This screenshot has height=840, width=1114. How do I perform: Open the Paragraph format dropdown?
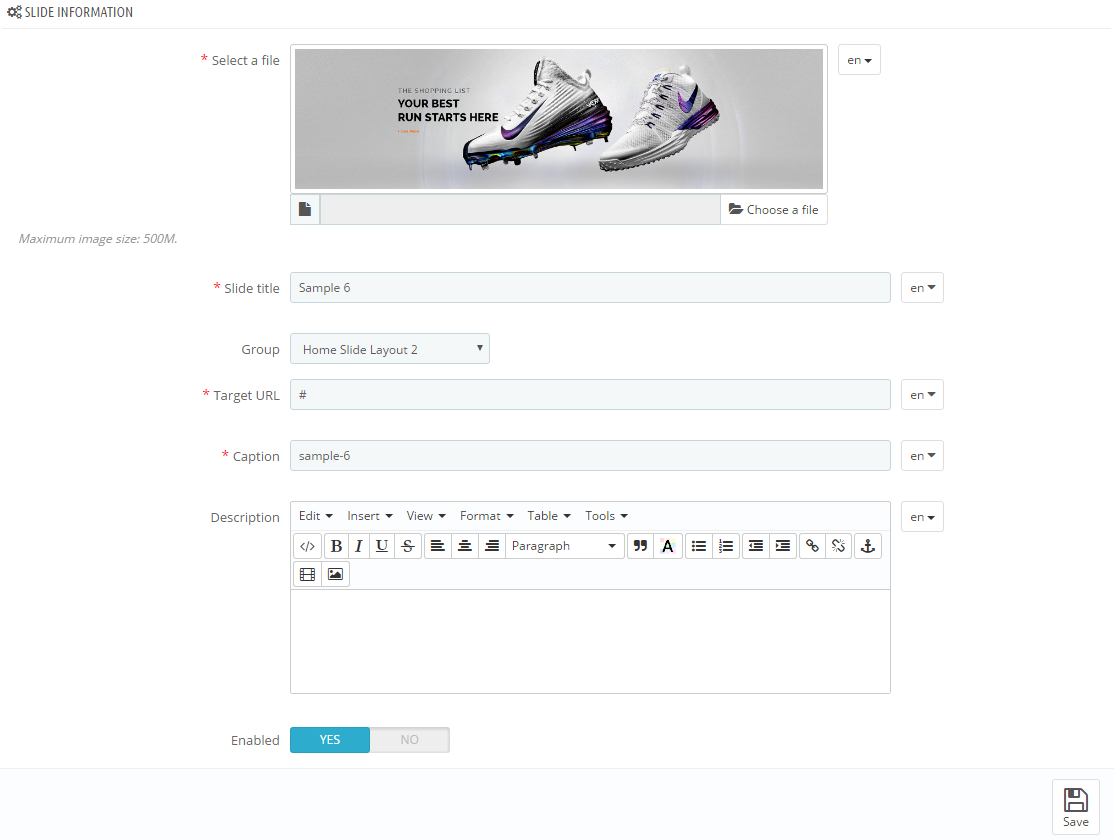pos(565,546)
